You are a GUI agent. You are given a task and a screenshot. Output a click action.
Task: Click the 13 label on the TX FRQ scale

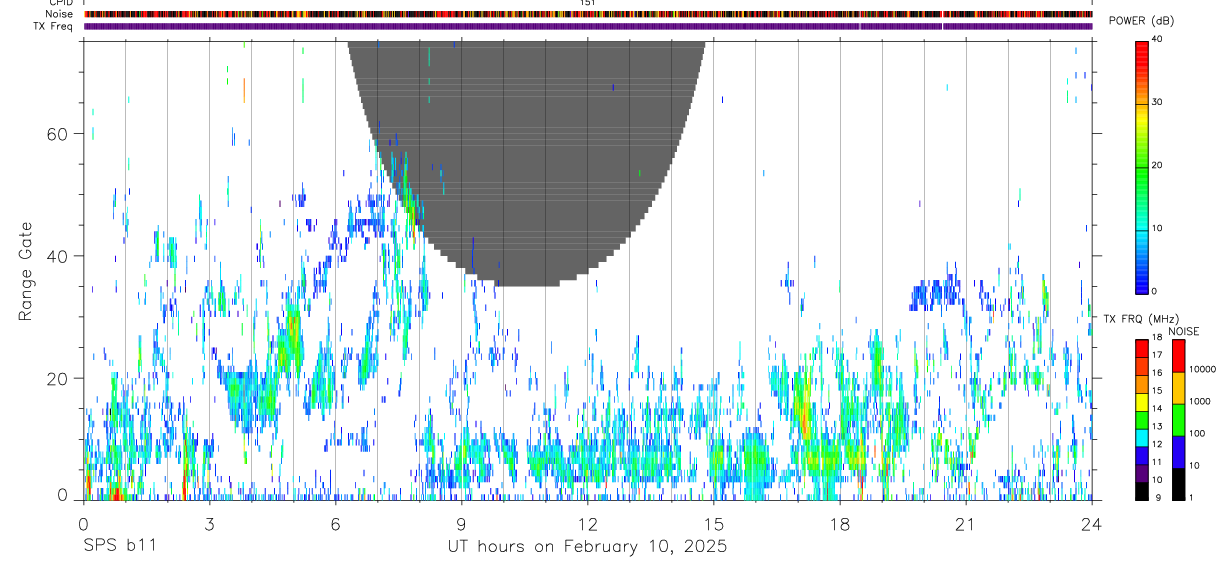(x=1158, y=426)
